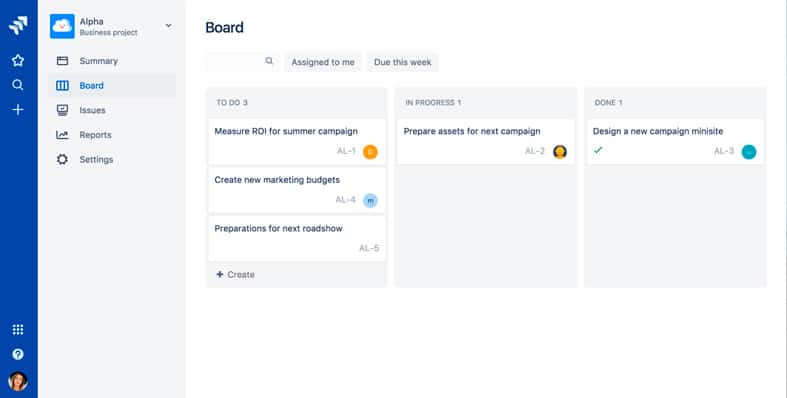Click orange assignee avatar on AL-1
This screenshot has height=398, width=787.
pos(370,152)
